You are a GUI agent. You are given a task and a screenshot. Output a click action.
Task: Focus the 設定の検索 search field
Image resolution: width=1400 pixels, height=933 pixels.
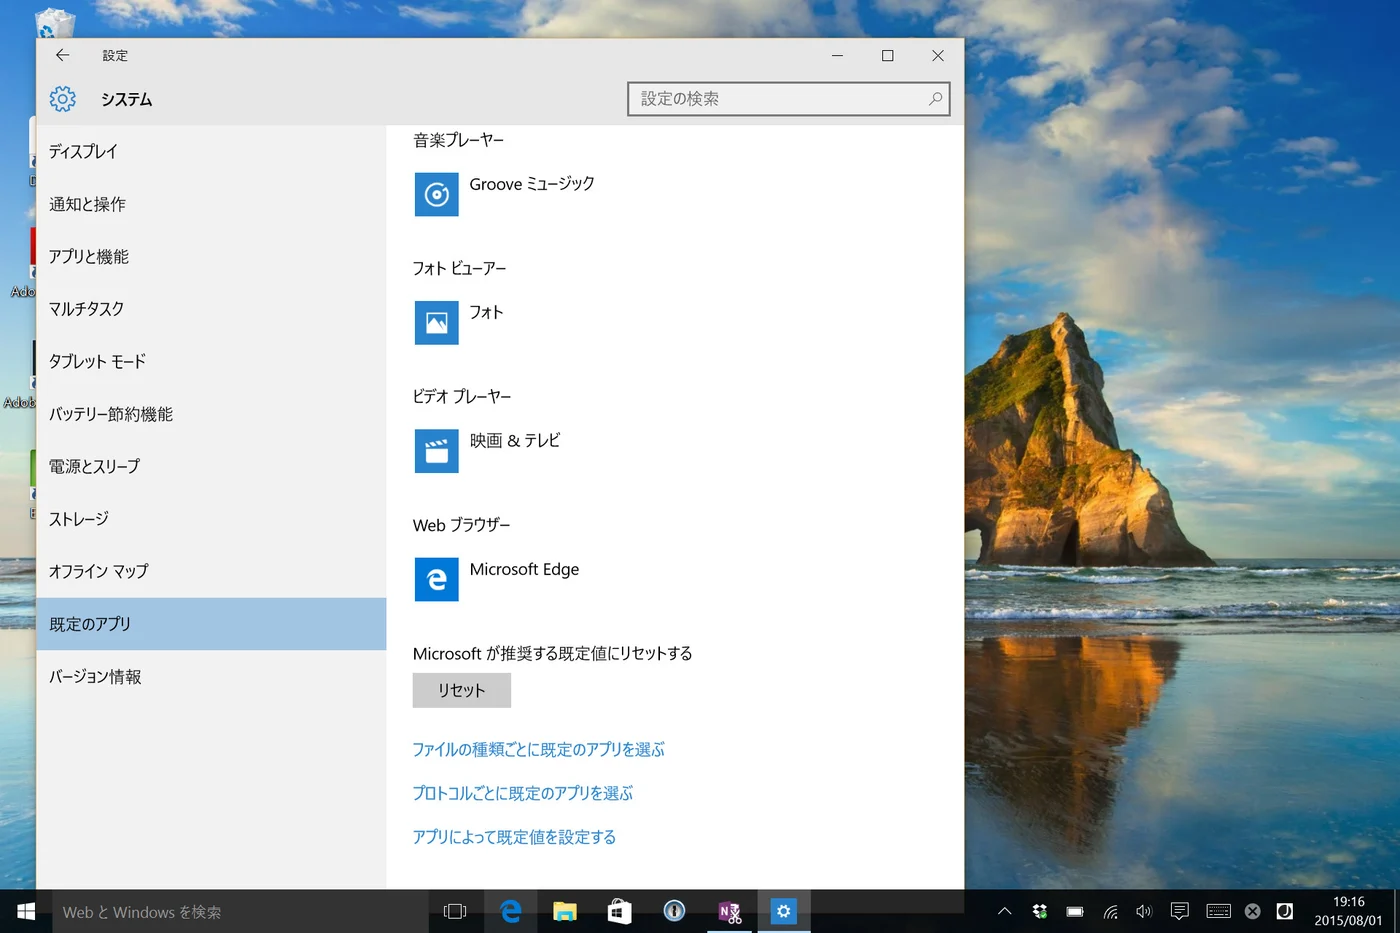[788, 99]
